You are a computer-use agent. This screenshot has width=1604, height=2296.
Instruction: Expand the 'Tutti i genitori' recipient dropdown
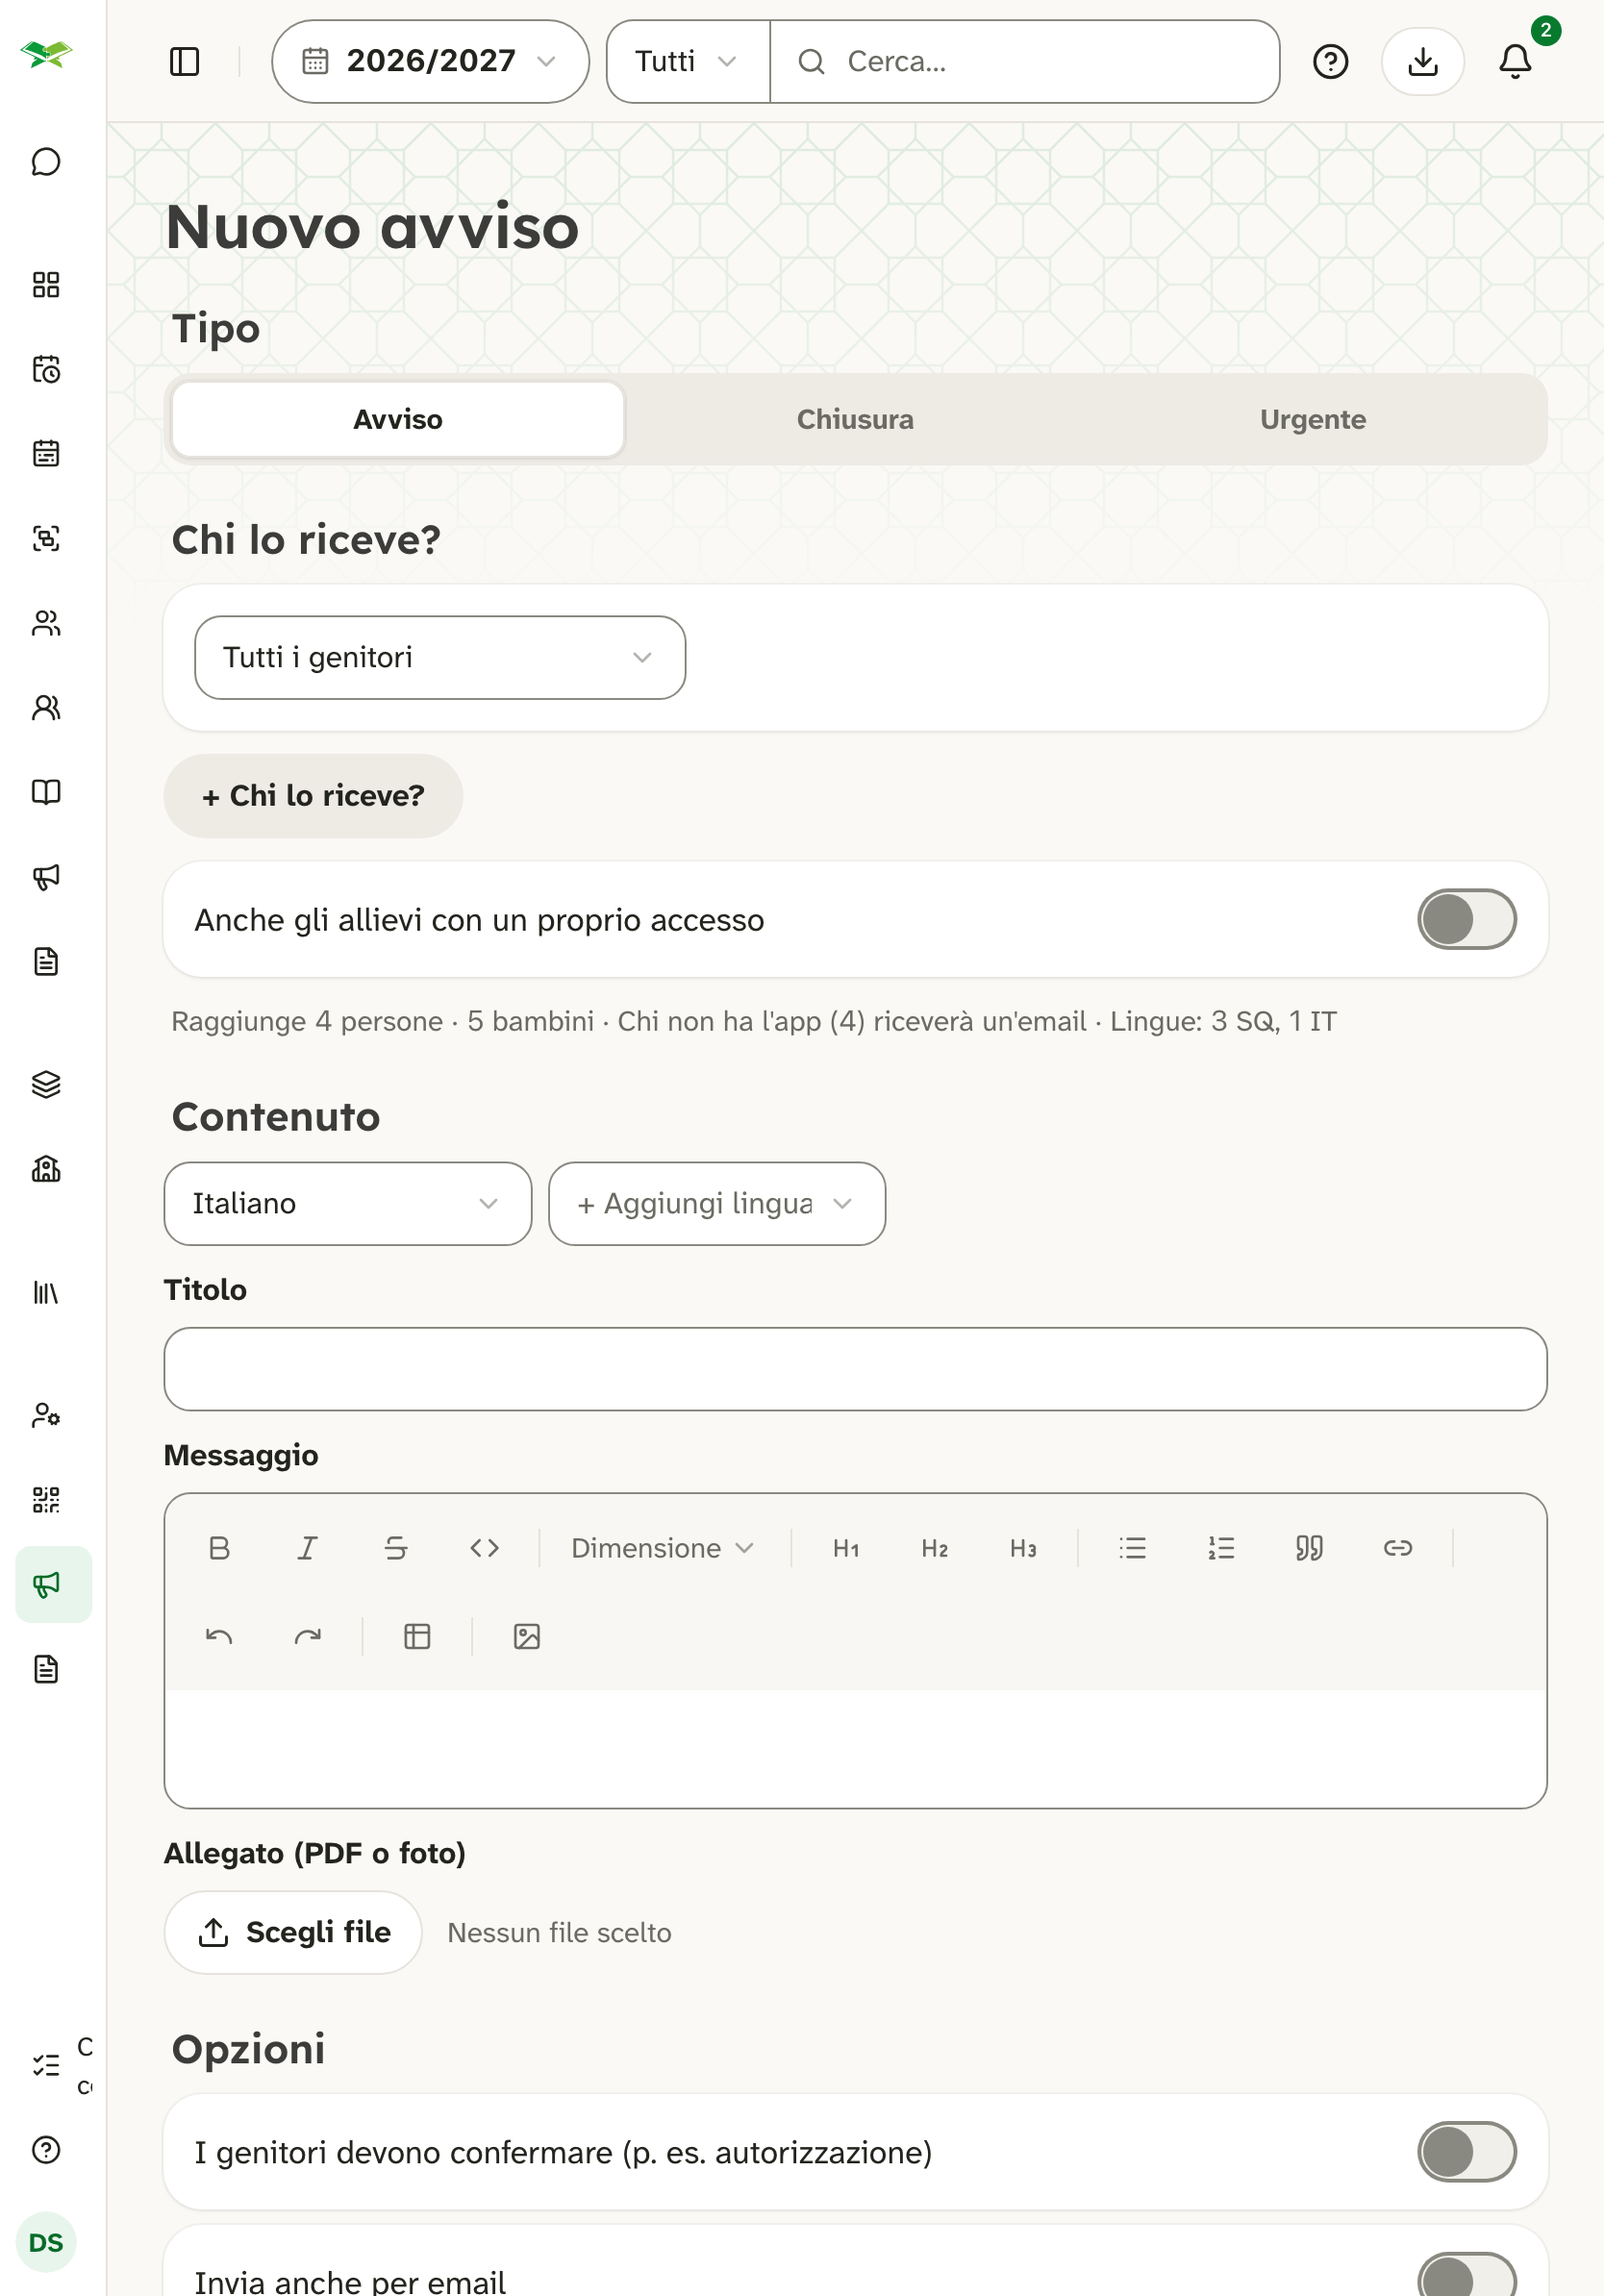pos(440,657)
